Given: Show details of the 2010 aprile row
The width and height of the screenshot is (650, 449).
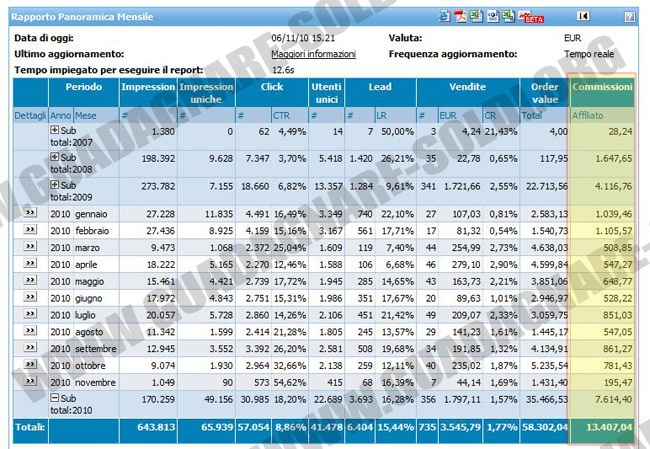Looking at the screenshot, I should 30,263.
